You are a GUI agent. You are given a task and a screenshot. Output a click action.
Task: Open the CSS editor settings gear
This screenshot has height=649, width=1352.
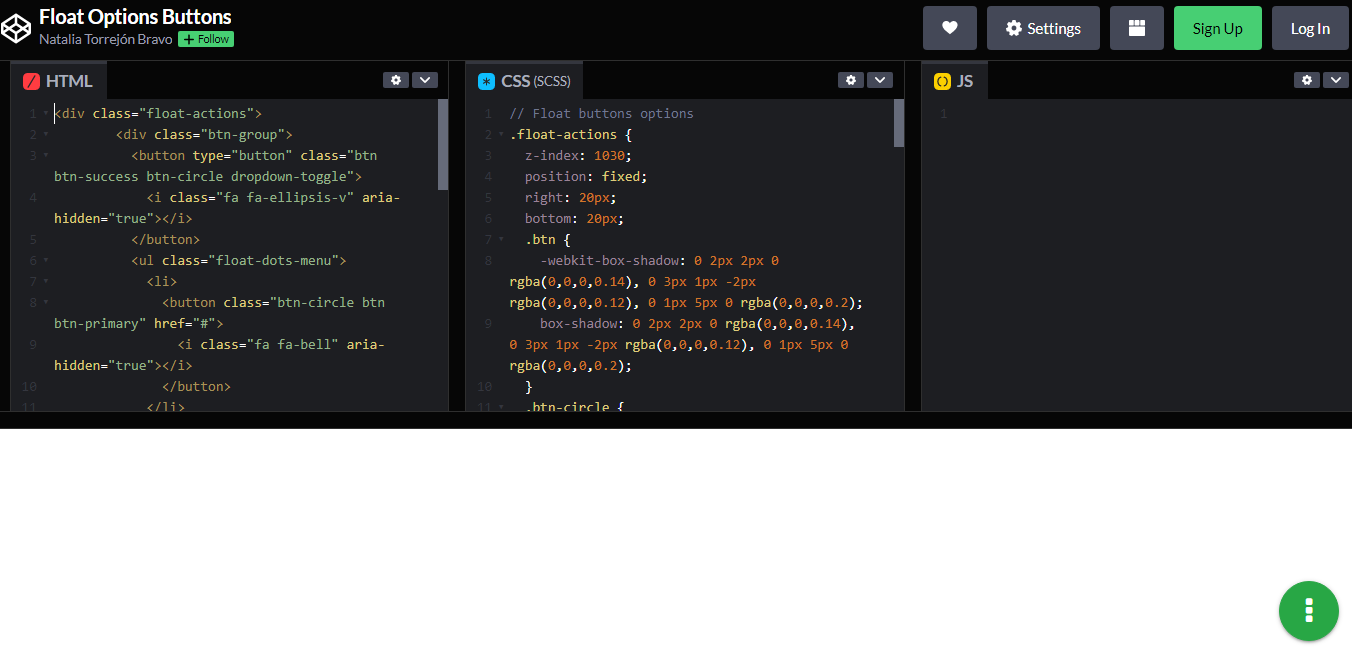pyautogui.click(x=851, y=79)
